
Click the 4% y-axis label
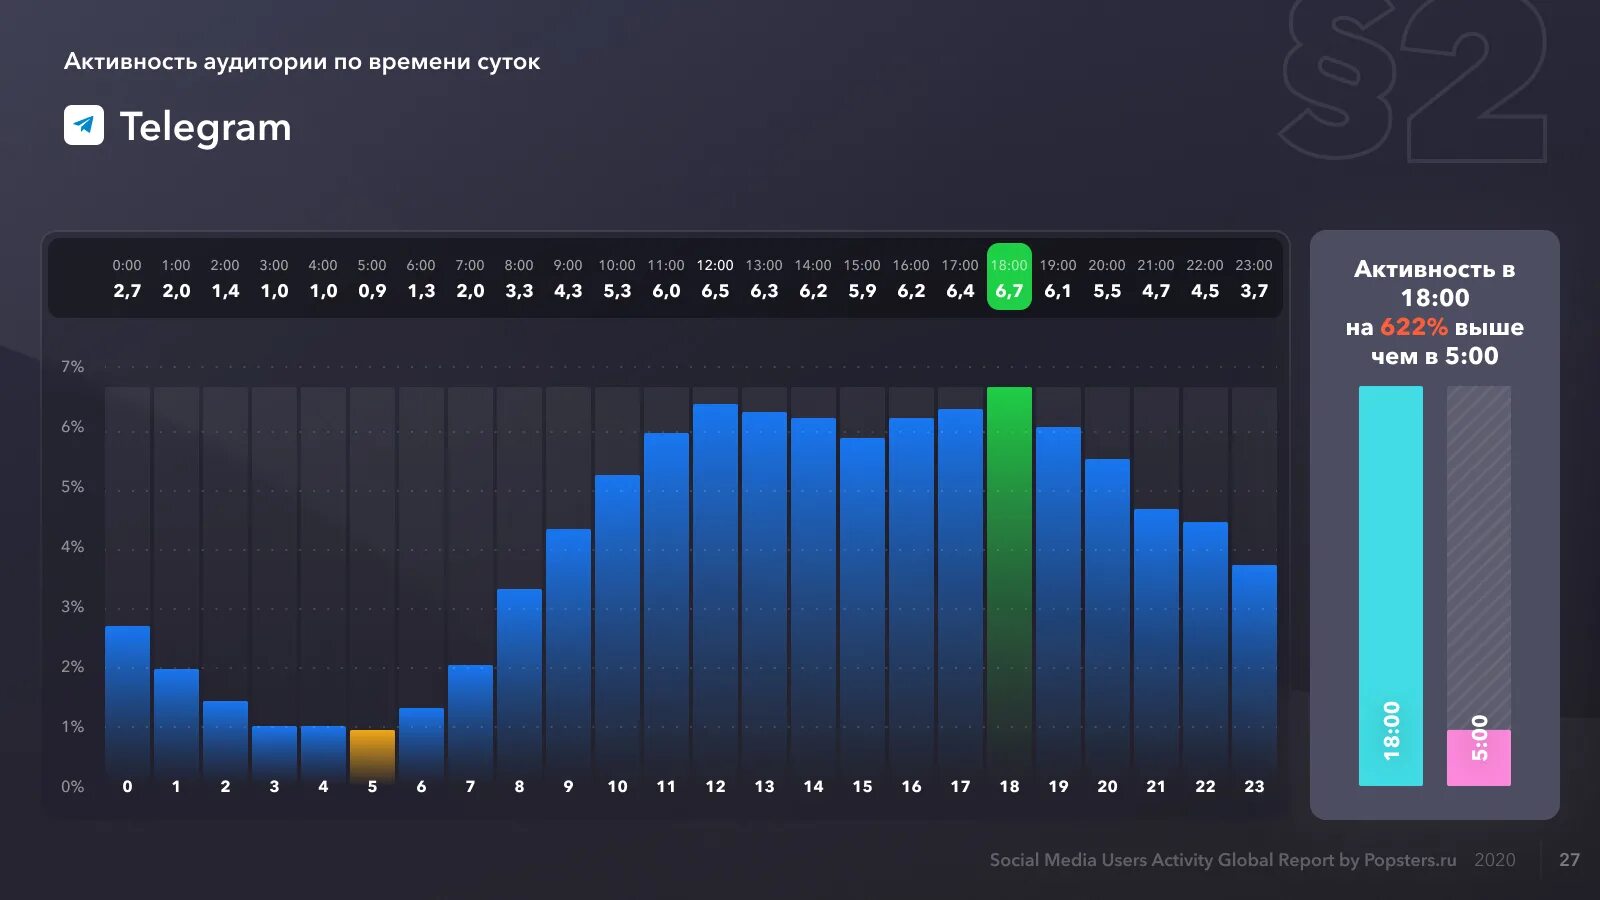[x=72, y=547]
